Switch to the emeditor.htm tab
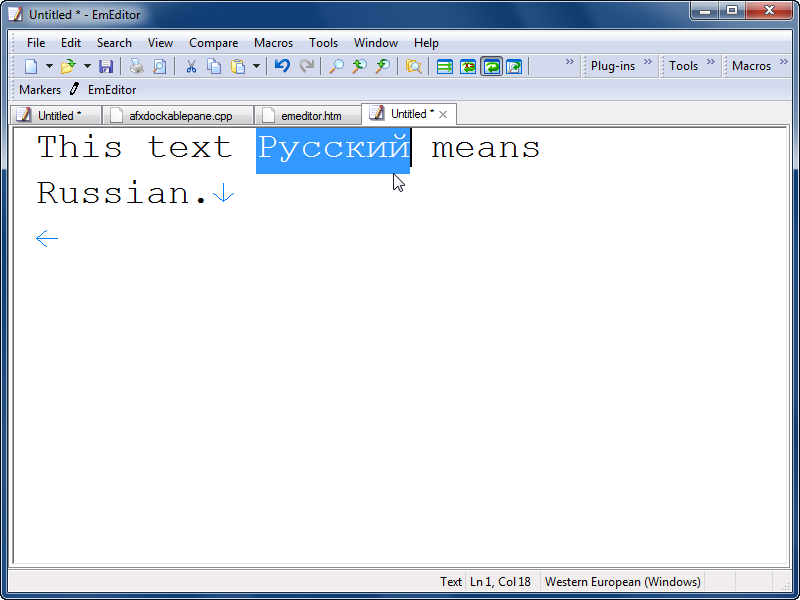 (x=308, y=116)
